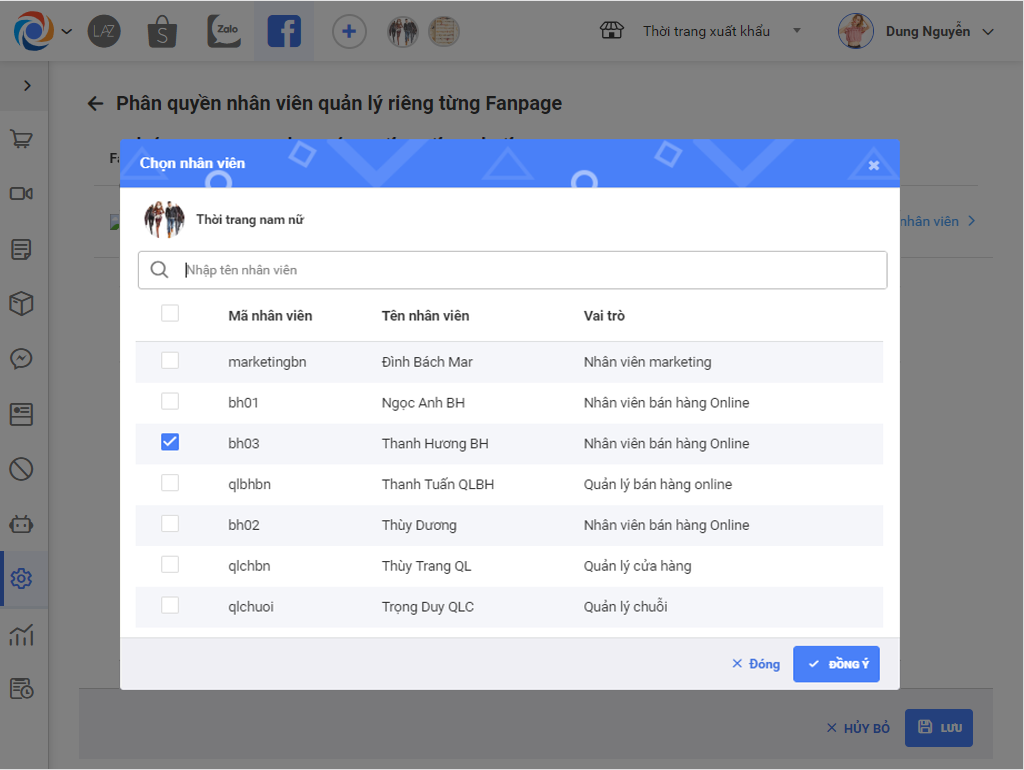1024x770 pixels.
Task: Open the Lazada channel icon
Action: point(104,31)
